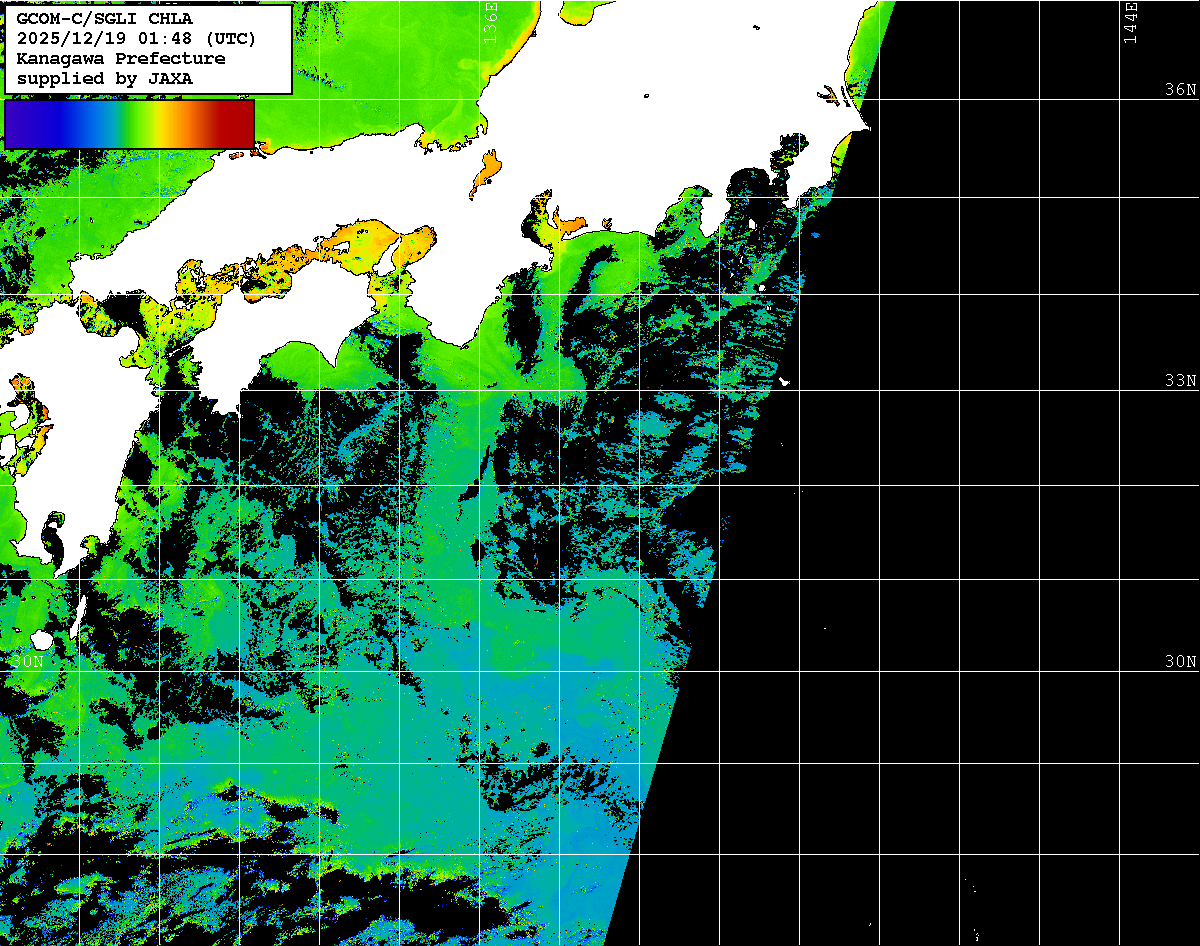This screenshot has width=1200, height=946.
Task: Select orange Lake Biwa on the map
Action: 486,173
